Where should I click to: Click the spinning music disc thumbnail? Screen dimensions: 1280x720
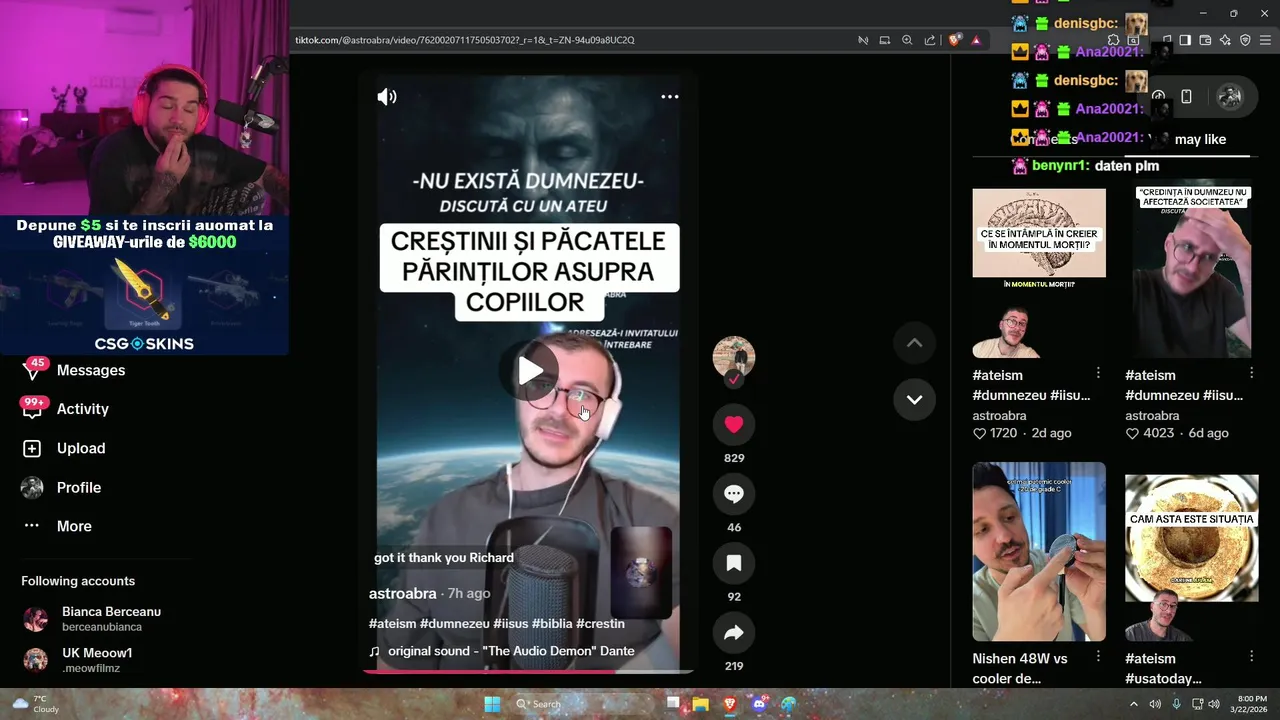641,572
